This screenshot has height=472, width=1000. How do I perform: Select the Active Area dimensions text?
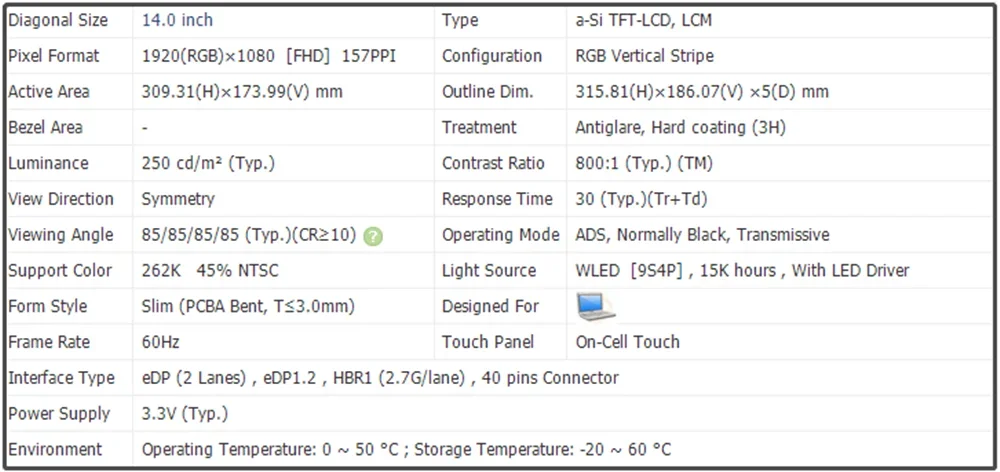[x=242, y=92]
